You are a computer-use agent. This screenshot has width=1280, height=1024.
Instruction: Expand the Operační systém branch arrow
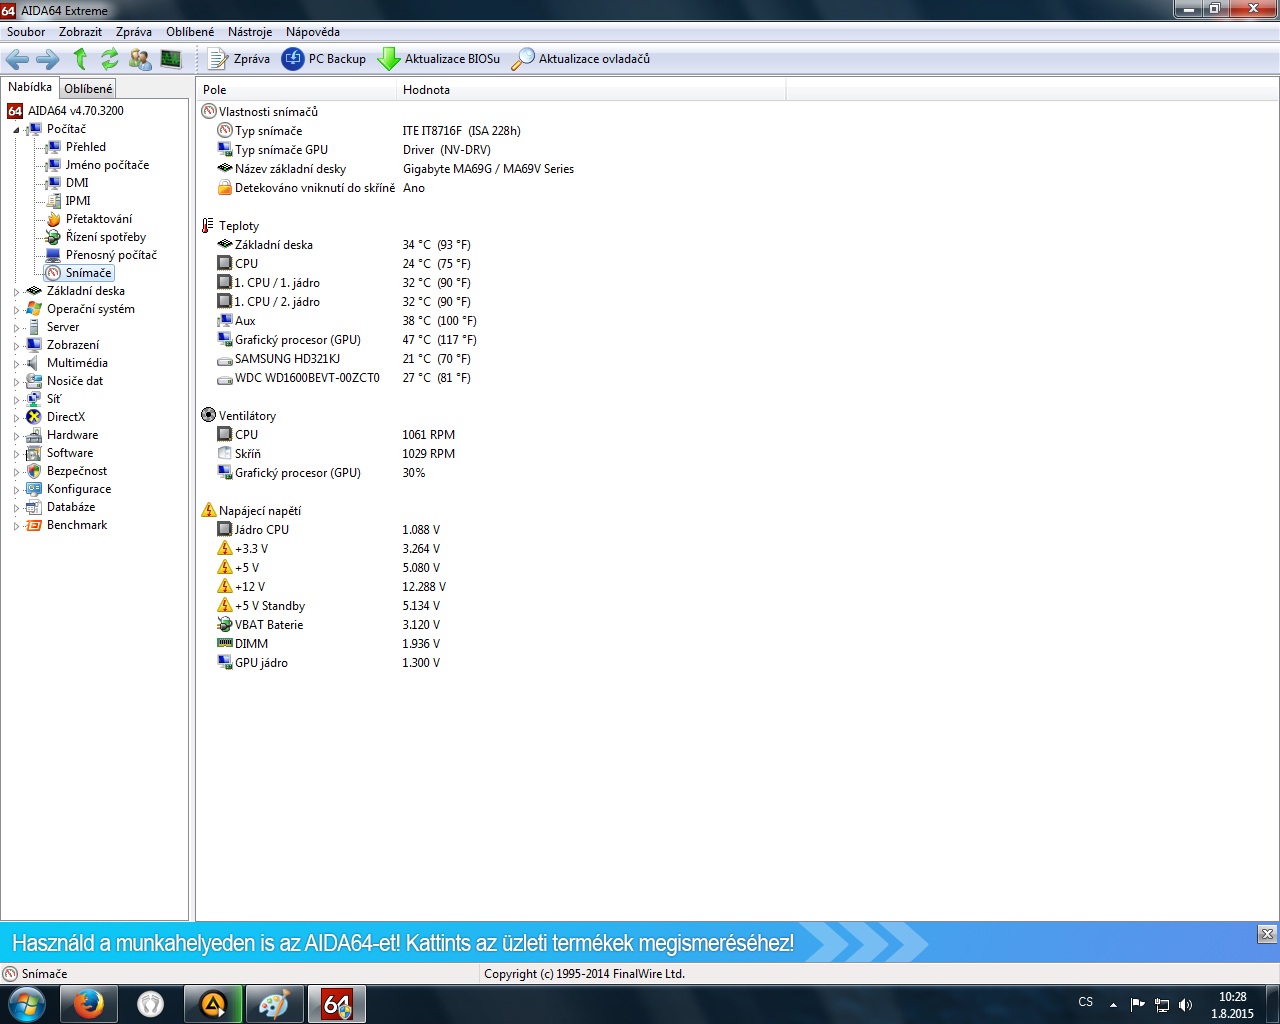pyautogui.click(x=16, y=310)
